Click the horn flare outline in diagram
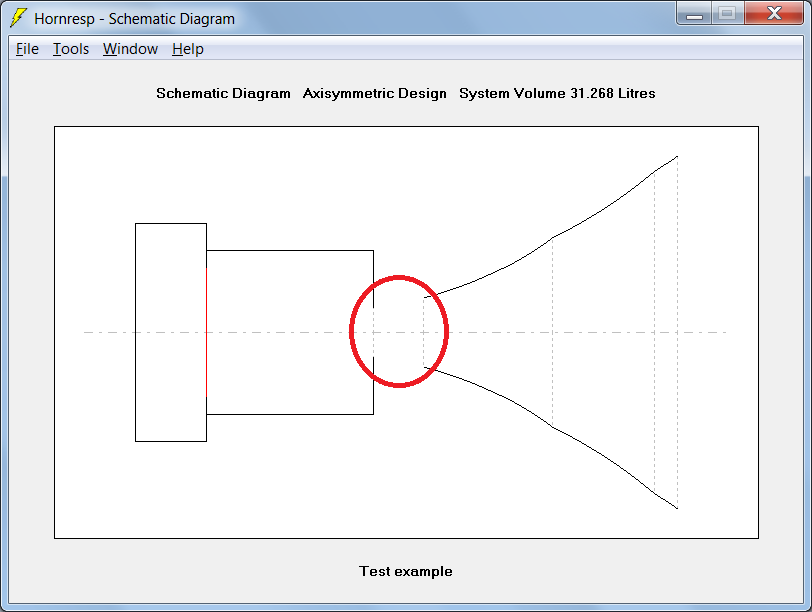Screen dimensions: 812x612 click(x=550, y=332)
